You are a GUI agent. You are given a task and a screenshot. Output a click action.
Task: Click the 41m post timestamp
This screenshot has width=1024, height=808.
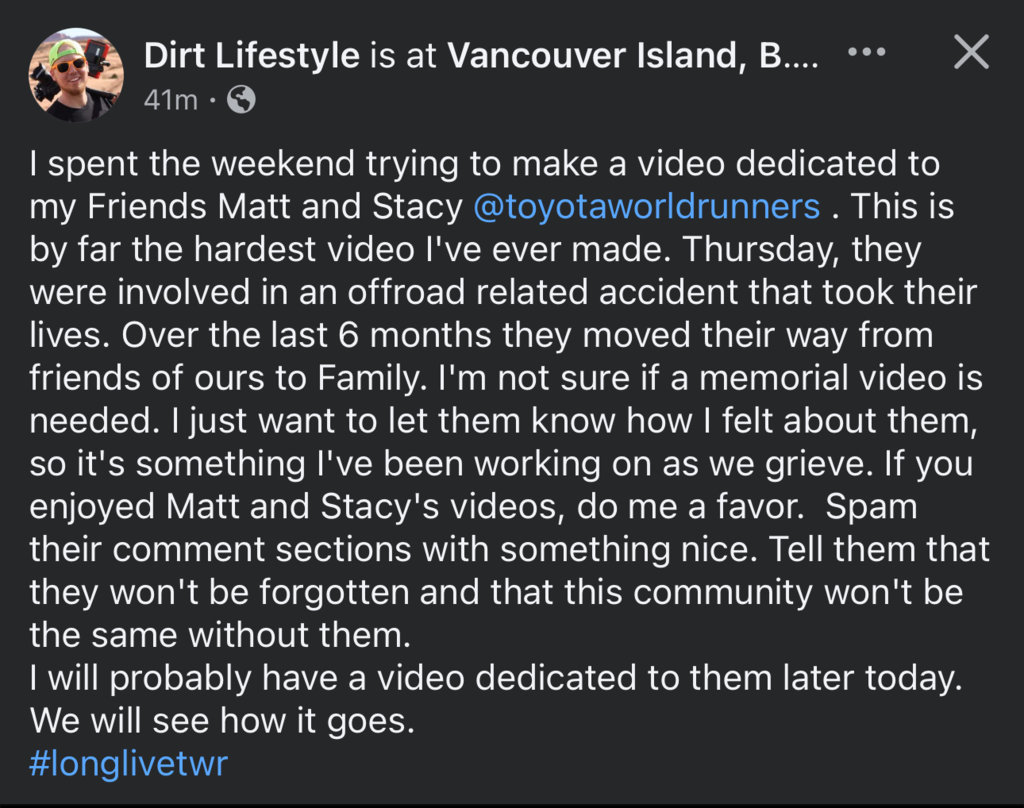170,100
